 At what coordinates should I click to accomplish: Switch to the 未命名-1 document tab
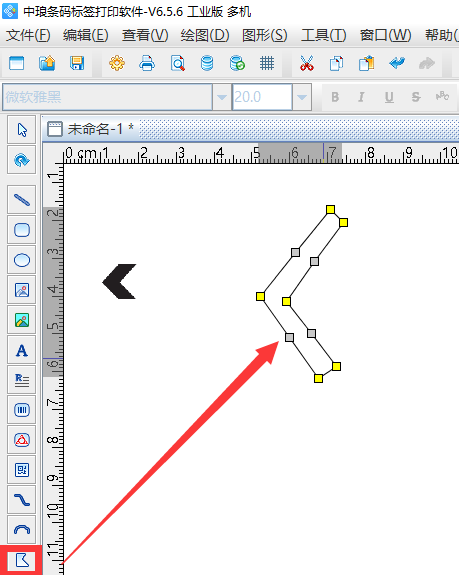(x=91, y=129)
